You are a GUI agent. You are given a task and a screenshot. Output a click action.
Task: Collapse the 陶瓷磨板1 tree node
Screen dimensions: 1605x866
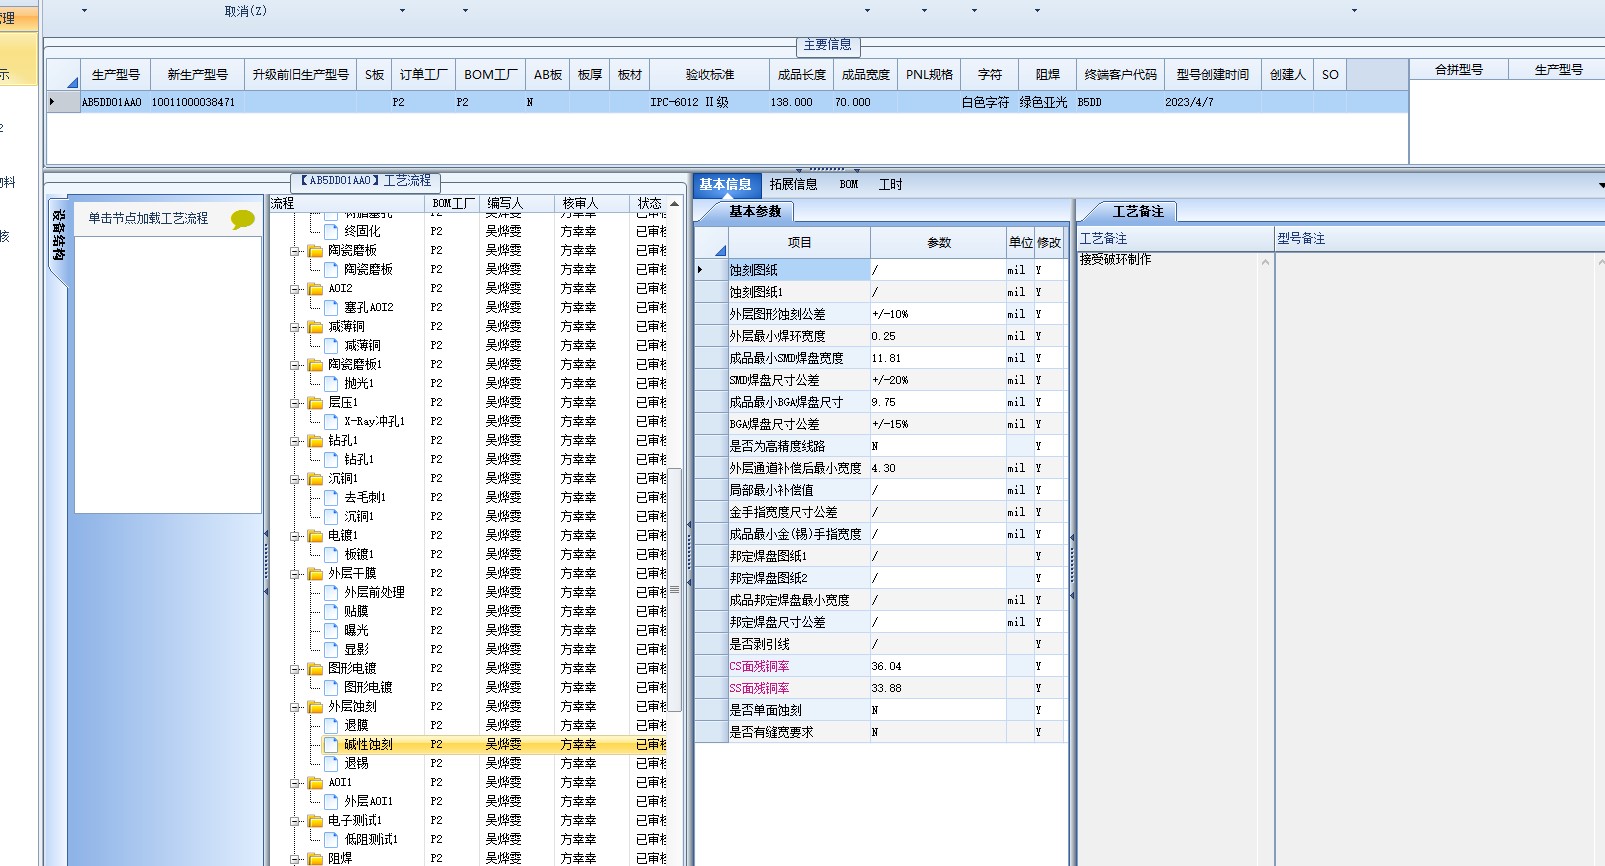tap(295, 365)
